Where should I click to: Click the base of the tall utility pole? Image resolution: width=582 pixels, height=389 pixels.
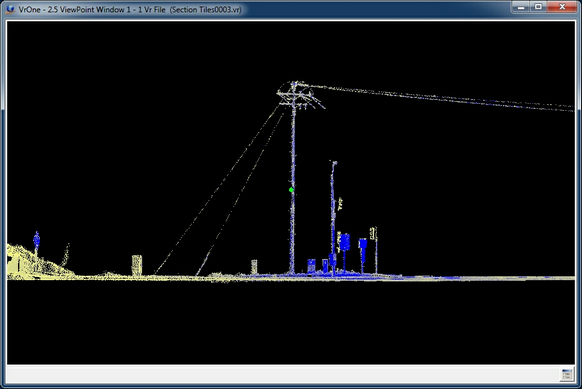click(x=292, y=272)
